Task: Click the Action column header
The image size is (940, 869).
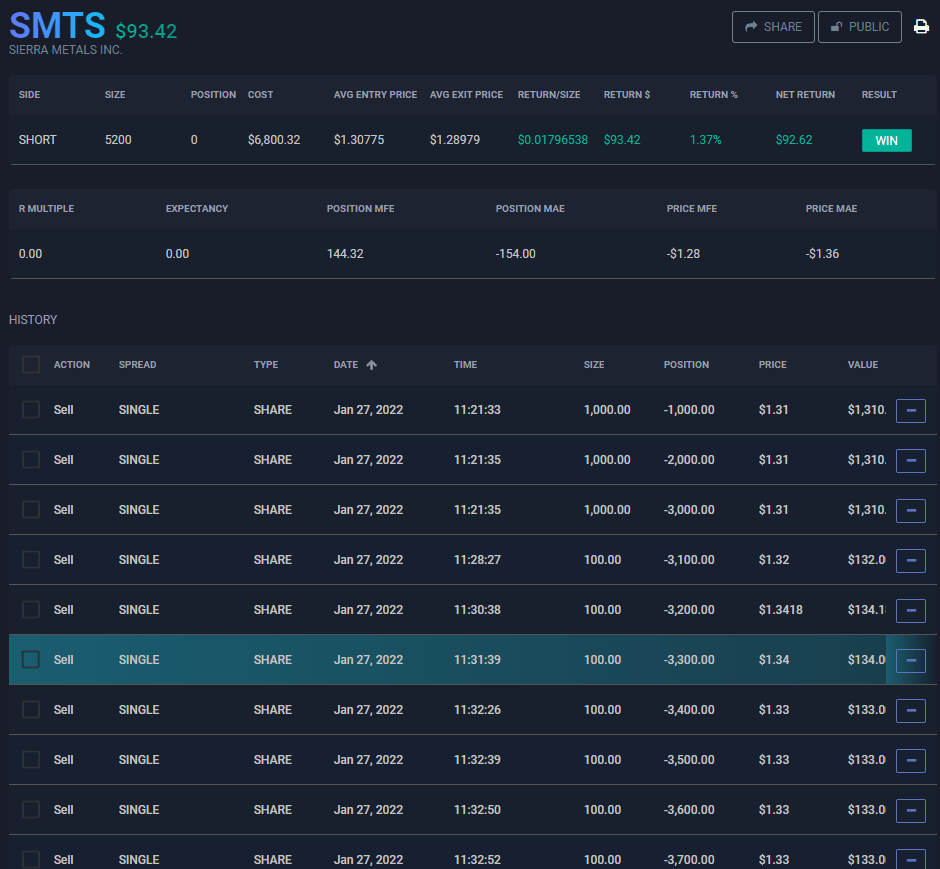Action: (x=72, y=365)
